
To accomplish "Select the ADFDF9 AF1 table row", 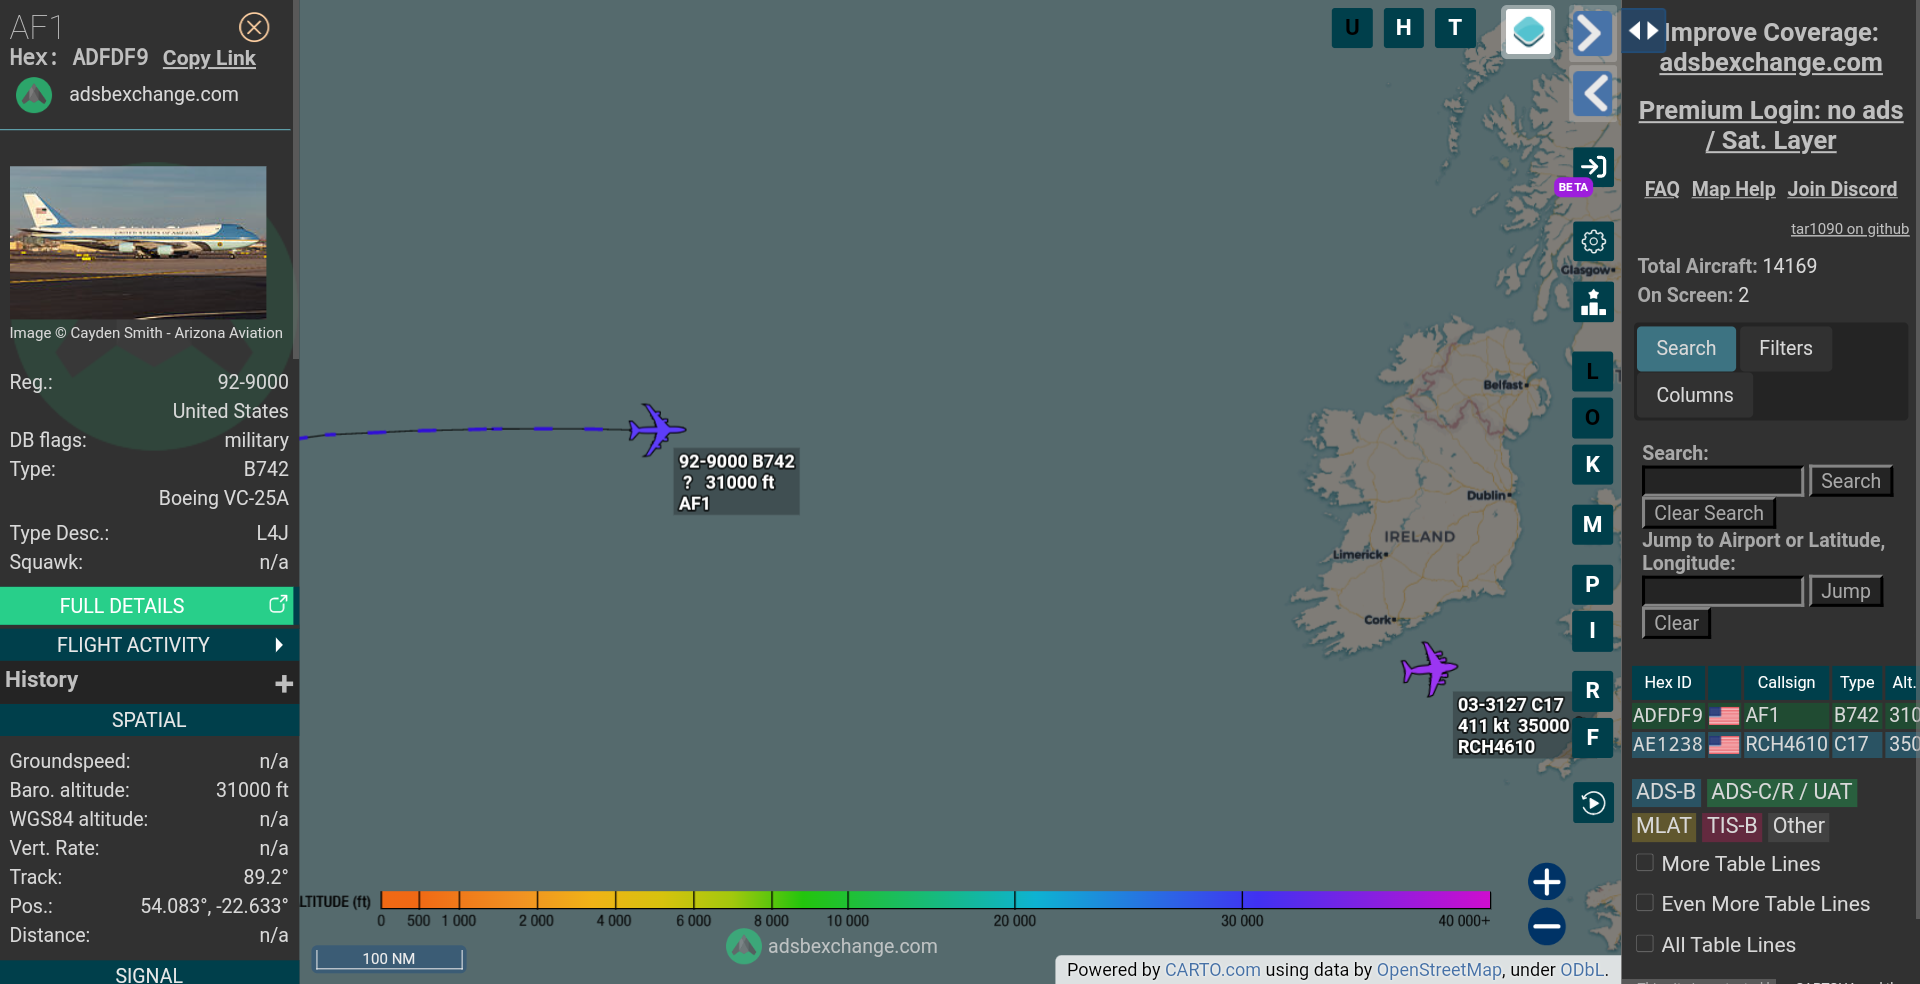I will point(1775,715).
